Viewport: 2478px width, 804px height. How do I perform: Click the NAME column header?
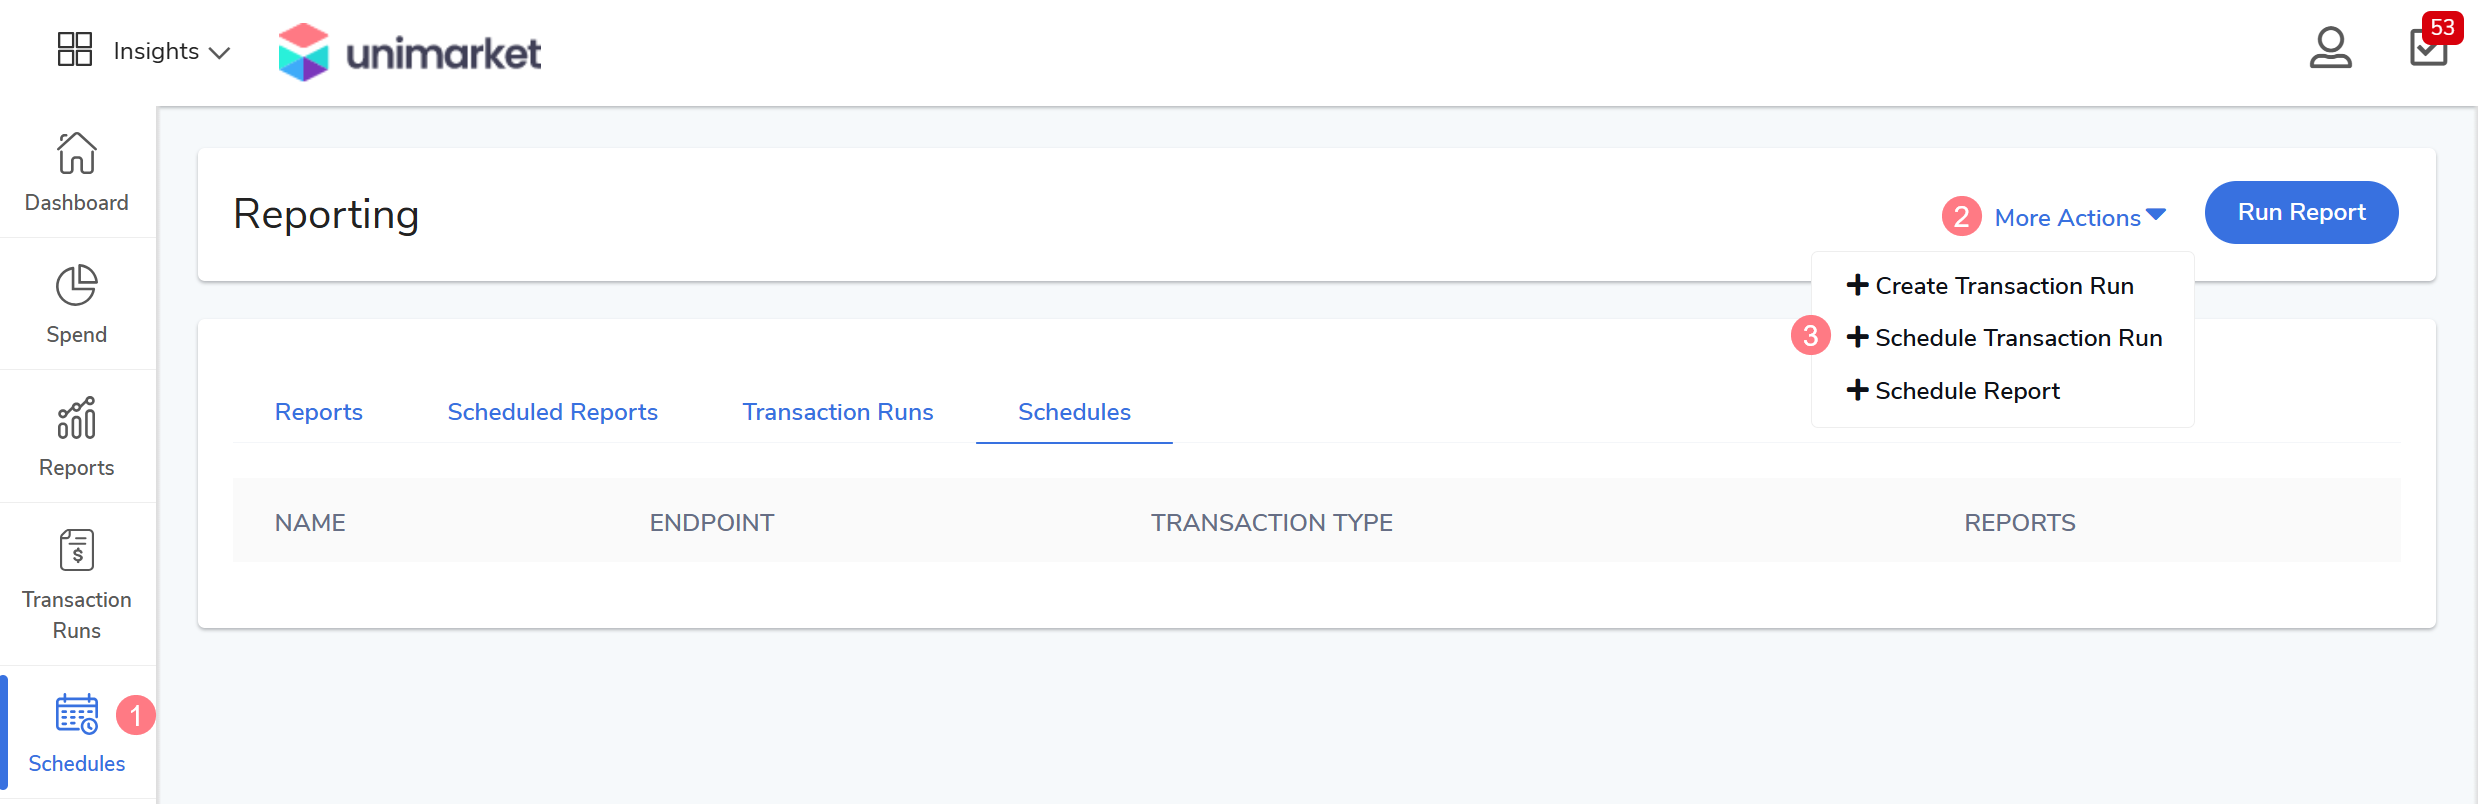point(310,522)
